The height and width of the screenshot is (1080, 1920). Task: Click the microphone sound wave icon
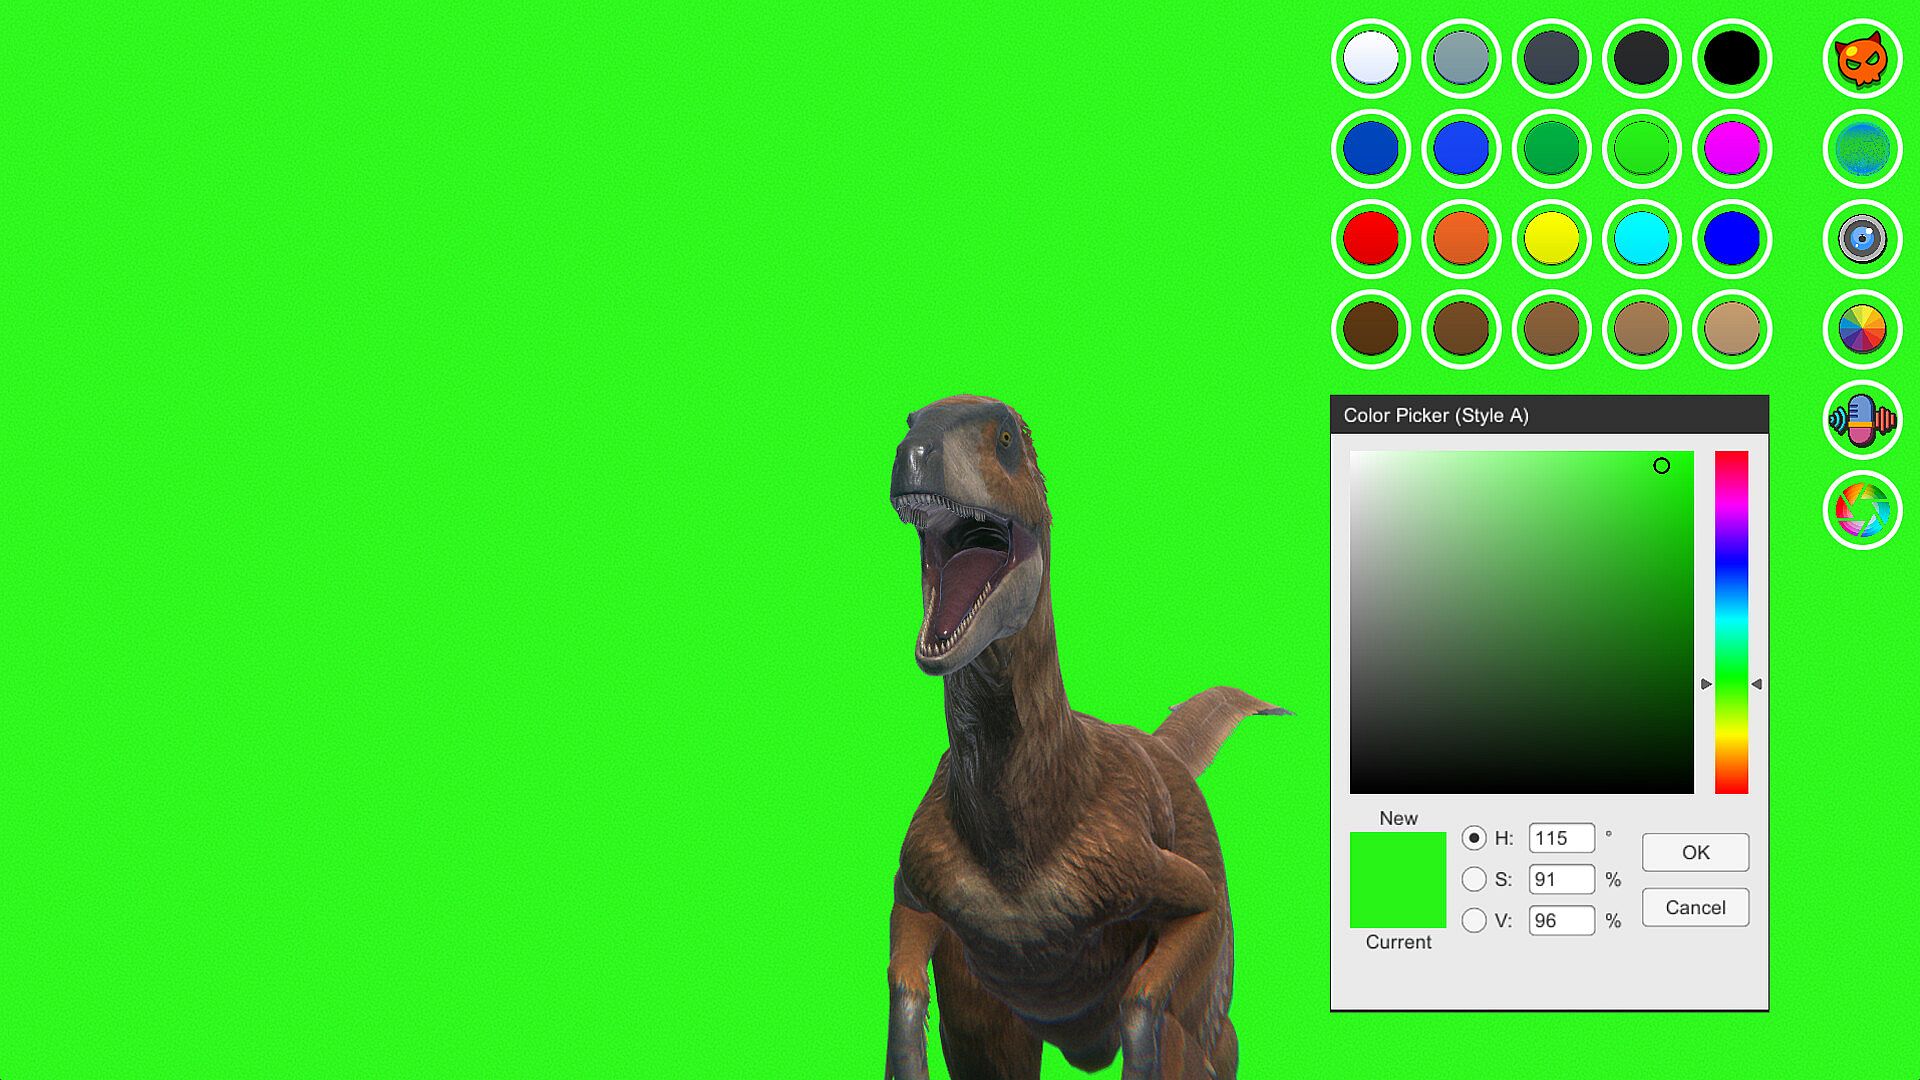point(1862,420)
